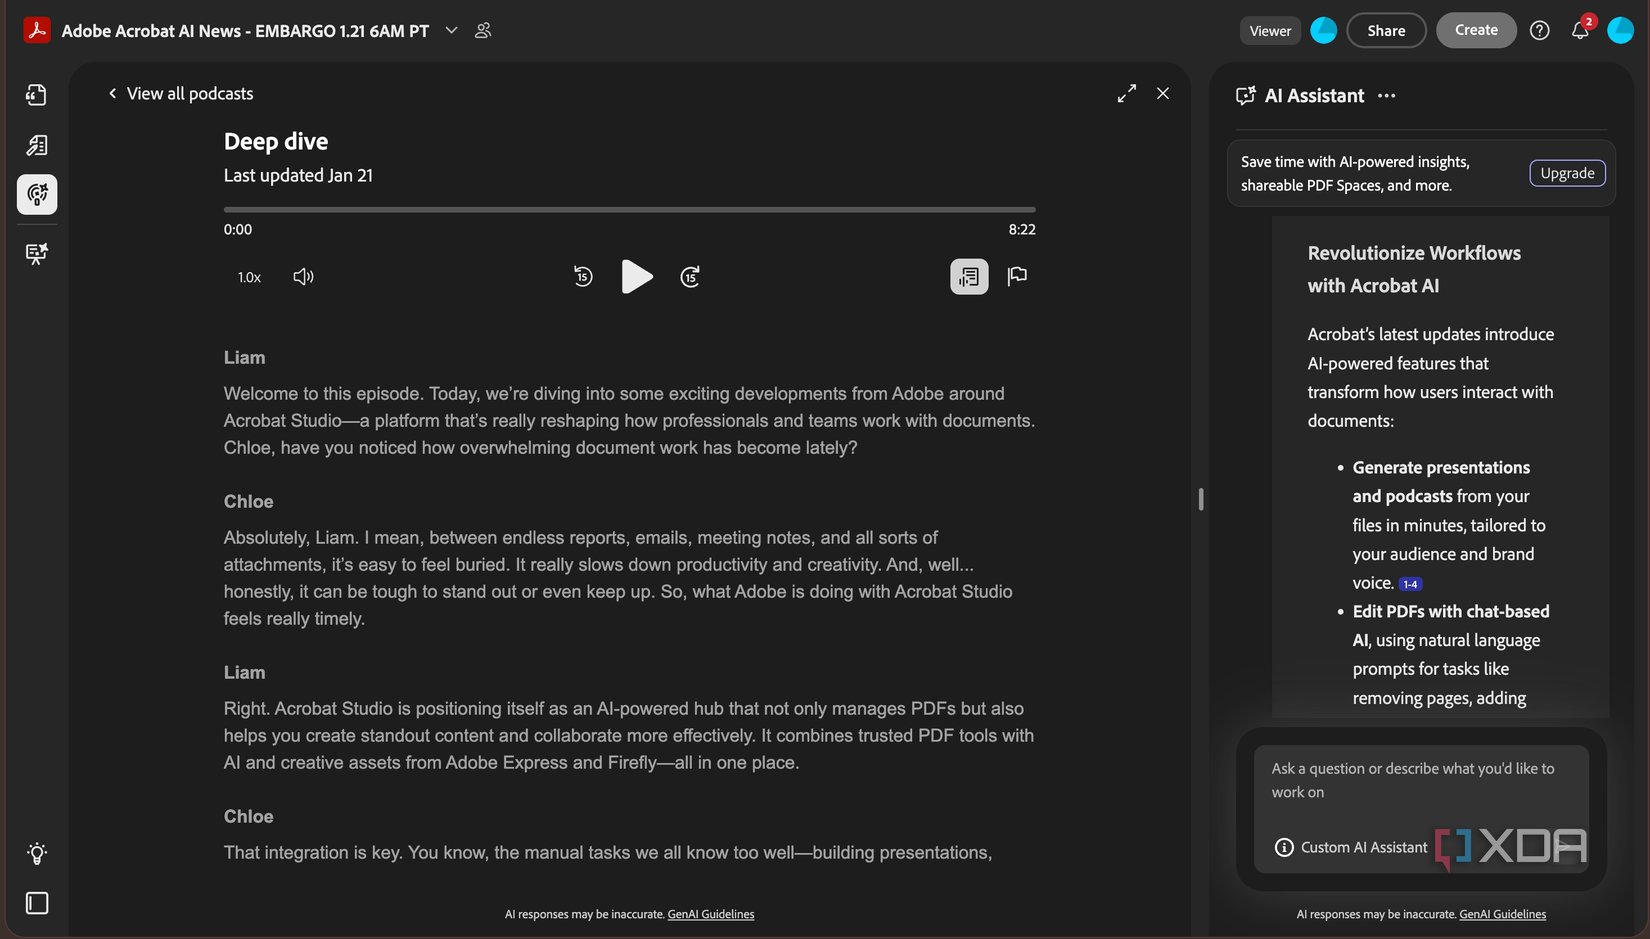Go back to View all podcasts

180,92
